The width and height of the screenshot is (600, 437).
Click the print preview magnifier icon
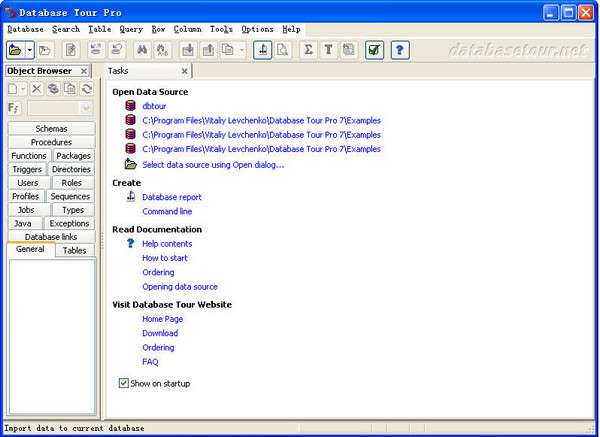(x=283, y=50)
